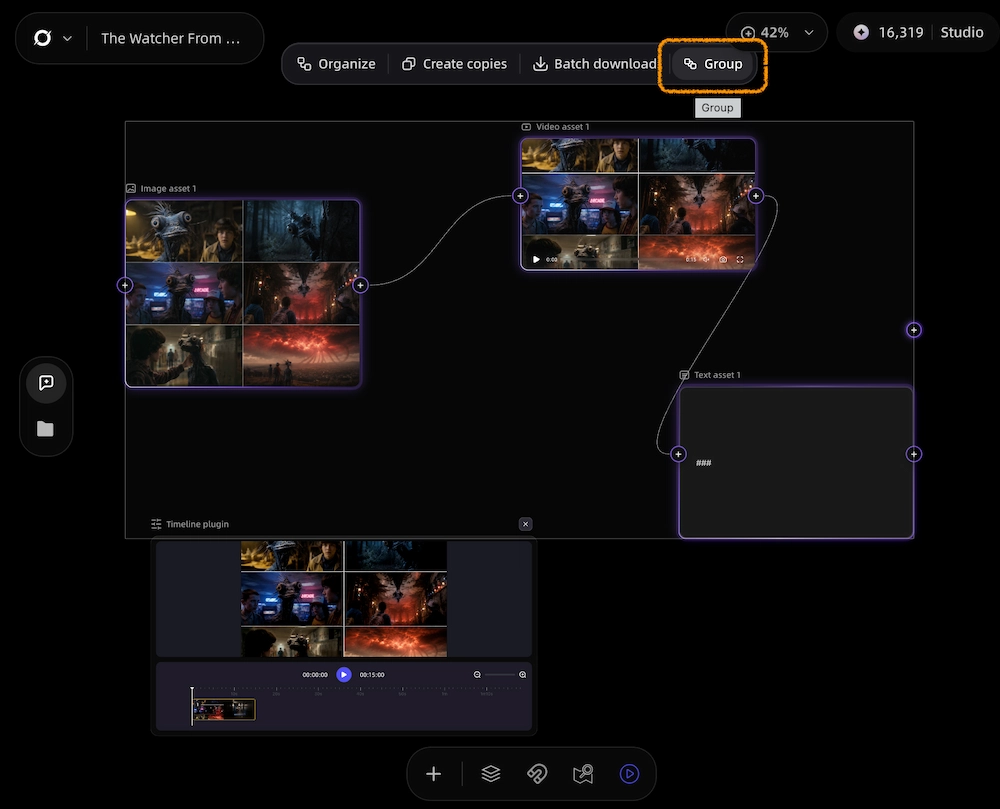
Task: Click the Image asset 1 picture icon
Action: coord(131,189)
